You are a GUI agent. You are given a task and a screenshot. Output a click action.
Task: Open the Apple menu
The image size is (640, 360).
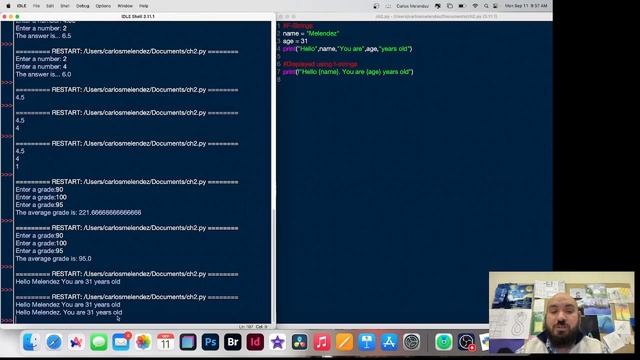[x=8, y=6]
